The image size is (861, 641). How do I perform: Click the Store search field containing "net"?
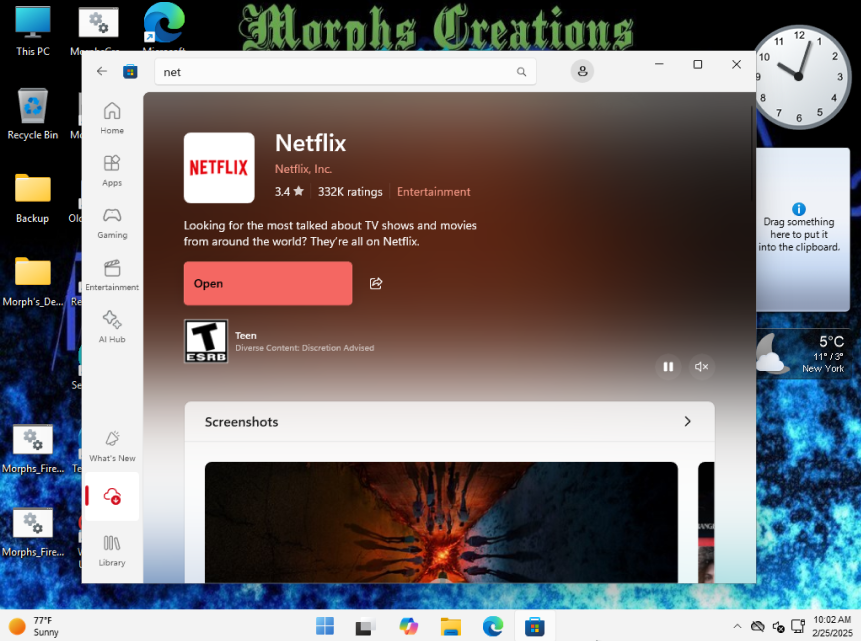point(345,72)
